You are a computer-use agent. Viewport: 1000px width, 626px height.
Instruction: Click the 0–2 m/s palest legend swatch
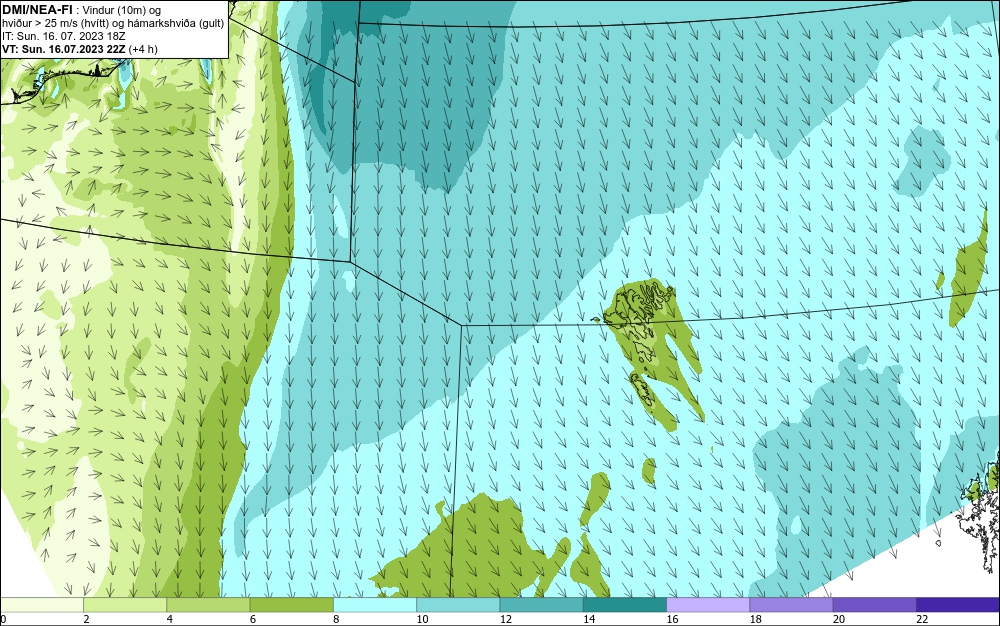click(41, 605)
